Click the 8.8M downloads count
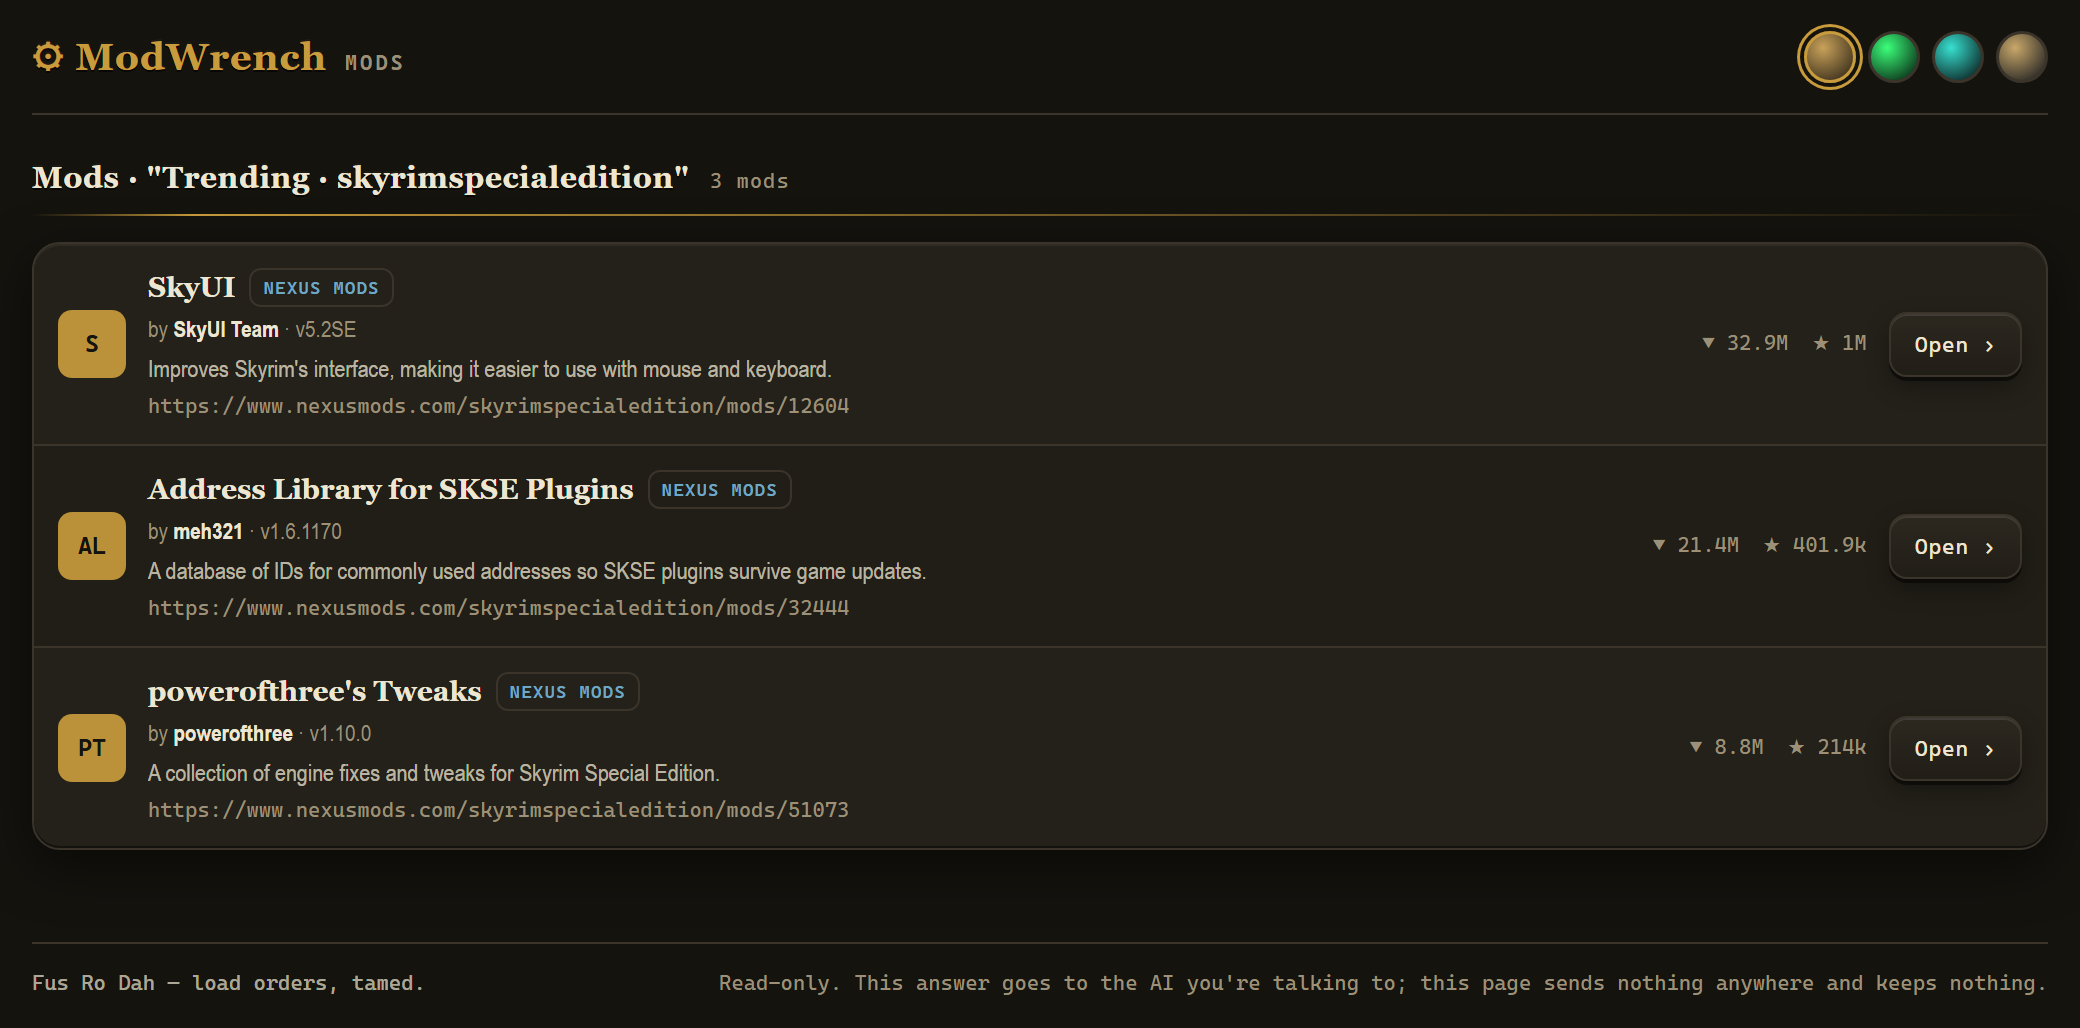This screenshot has height=1028, width=2080. 1726,747
